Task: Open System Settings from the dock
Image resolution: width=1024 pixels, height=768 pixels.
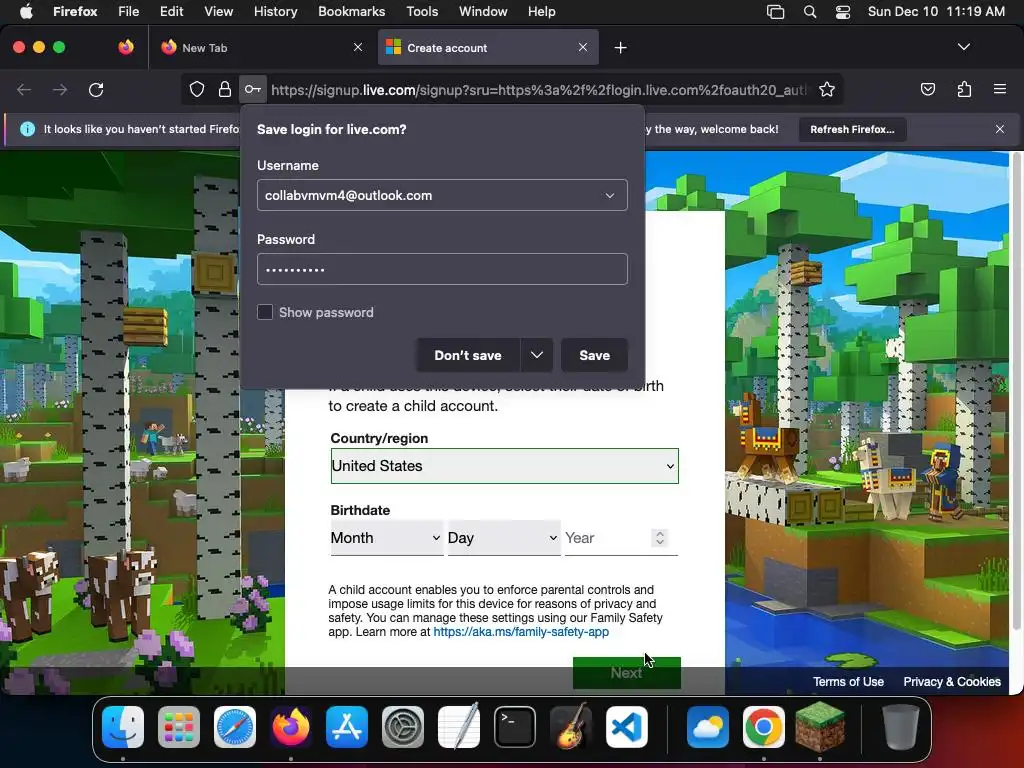Action: [x=403, y=727]
